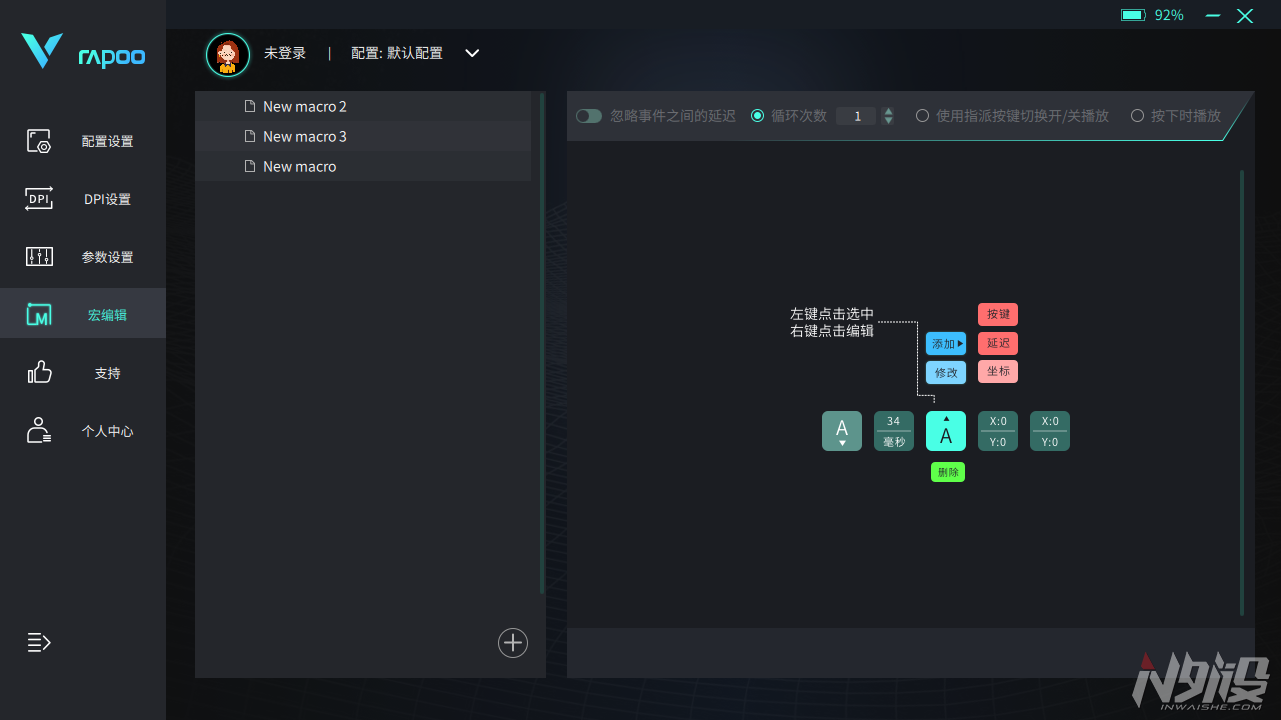Click the 个人中心 person icon
Screen dimensions: 1281x720
tap(39, 431)
